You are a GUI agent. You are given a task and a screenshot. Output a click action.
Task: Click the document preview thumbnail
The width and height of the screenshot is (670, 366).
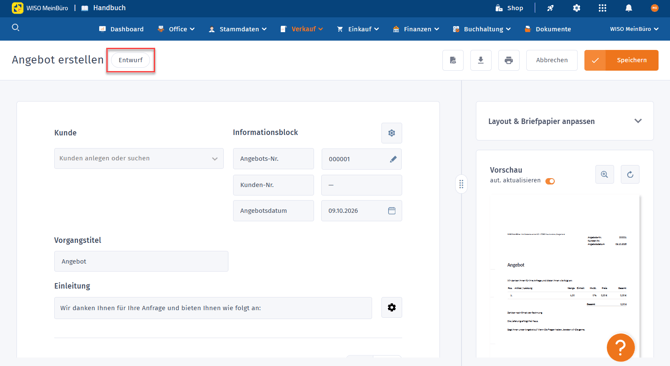pos(565,276)
